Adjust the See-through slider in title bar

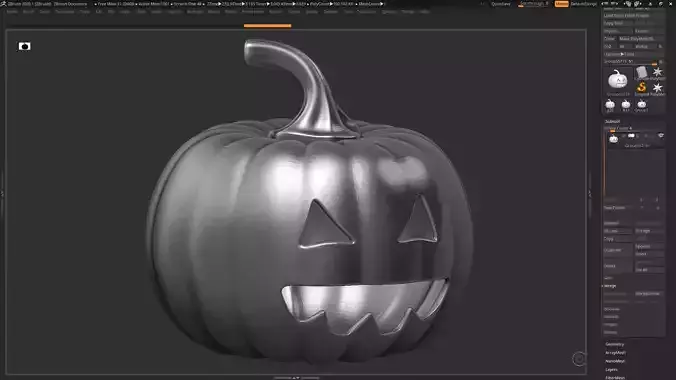coord(534,4)
